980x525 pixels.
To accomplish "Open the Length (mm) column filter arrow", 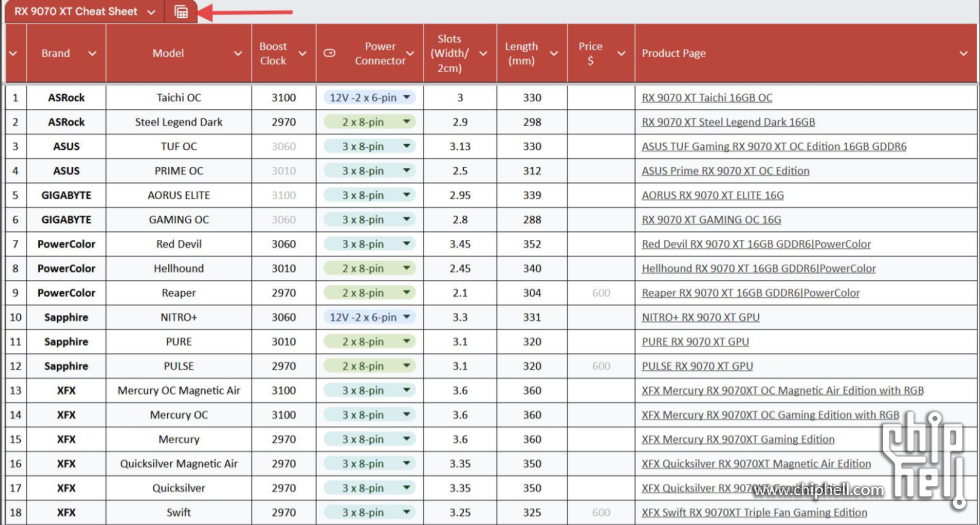I will point(554,54).
